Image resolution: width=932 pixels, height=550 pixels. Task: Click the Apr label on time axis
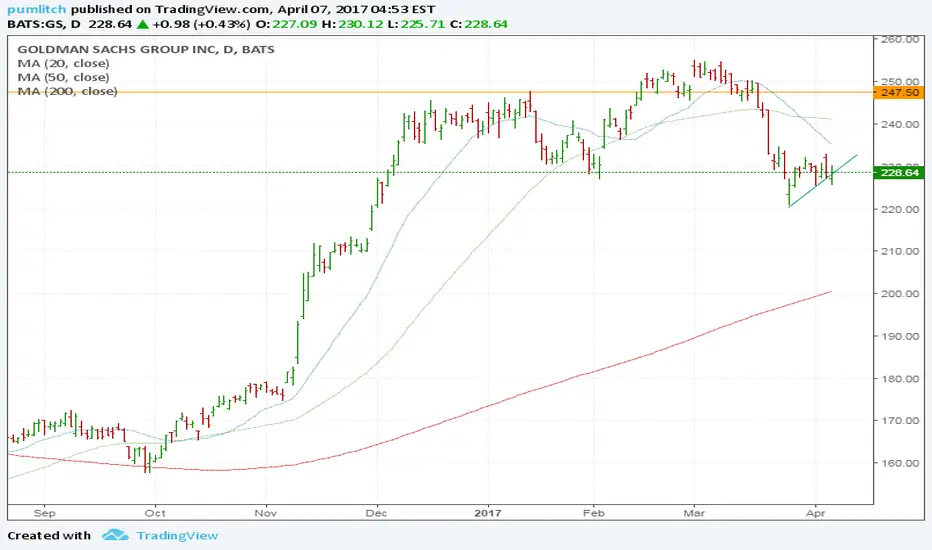[x=816, y=513]
